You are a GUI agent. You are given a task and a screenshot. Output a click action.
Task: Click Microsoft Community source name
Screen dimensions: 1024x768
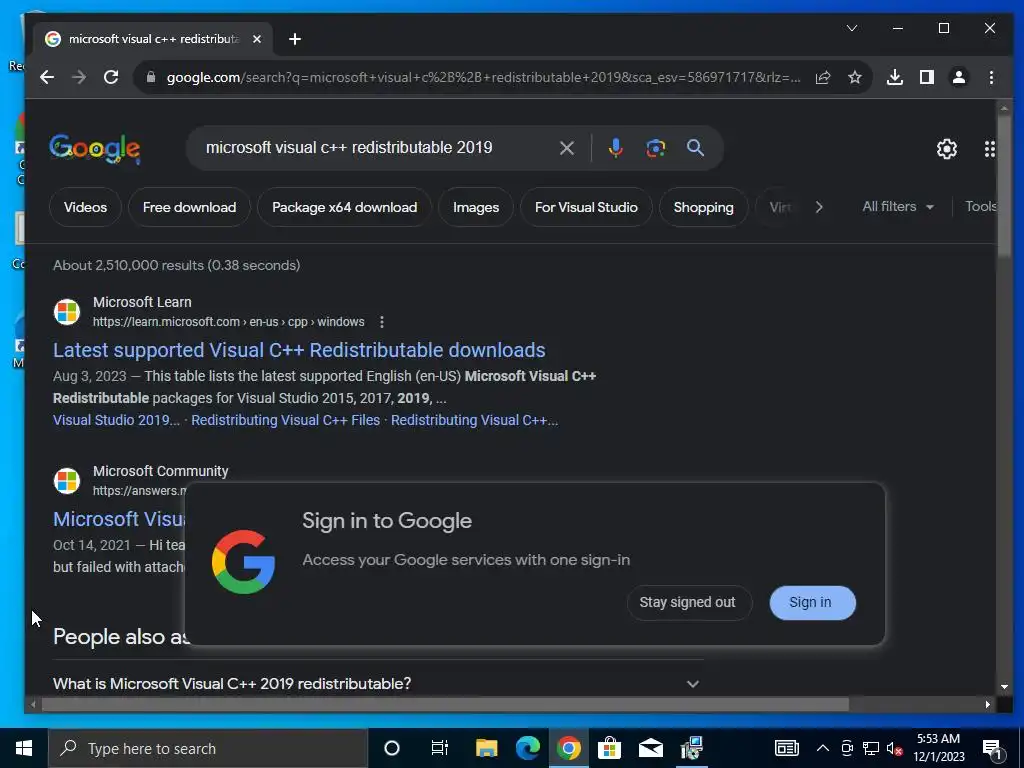click(161, 471)
